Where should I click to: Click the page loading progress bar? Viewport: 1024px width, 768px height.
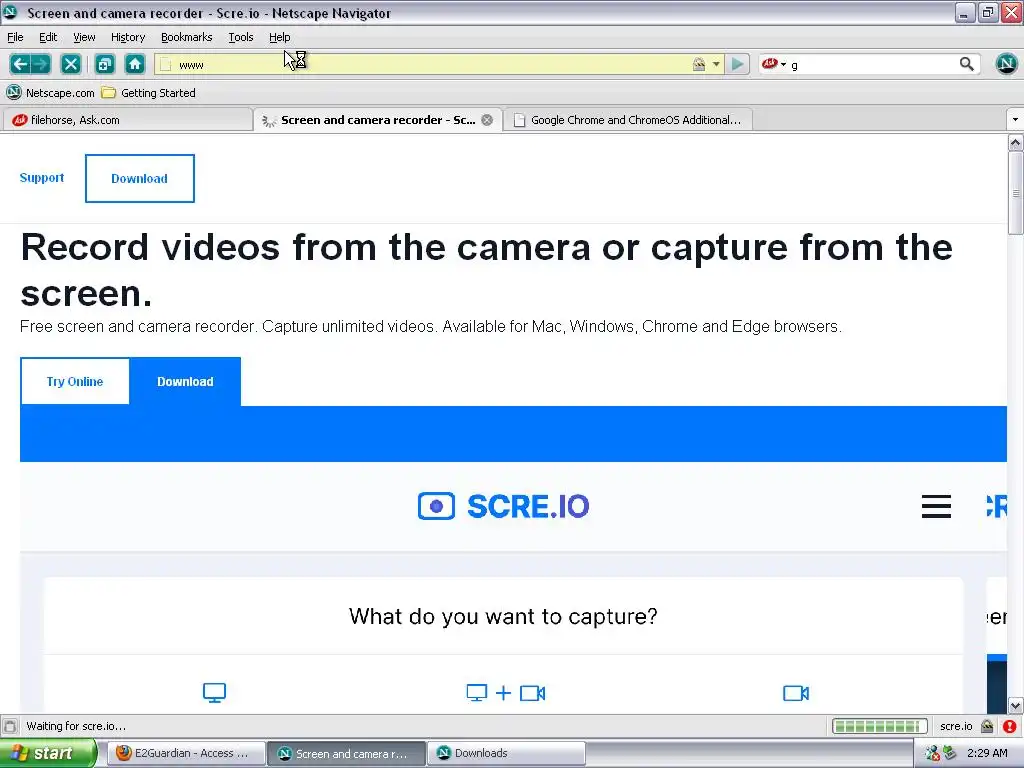pyautogui.click(x=880, y=726)
